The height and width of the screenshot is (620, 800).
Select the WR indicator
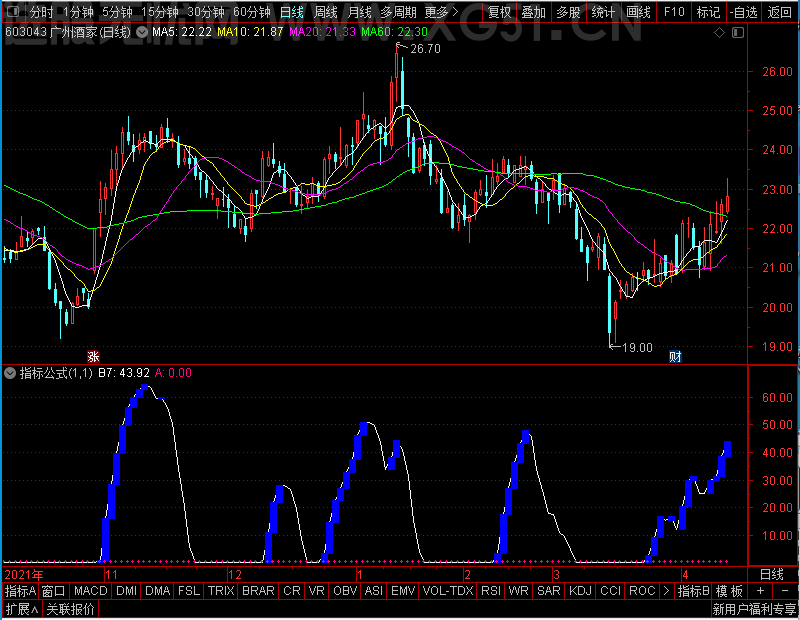click(519, 591)
